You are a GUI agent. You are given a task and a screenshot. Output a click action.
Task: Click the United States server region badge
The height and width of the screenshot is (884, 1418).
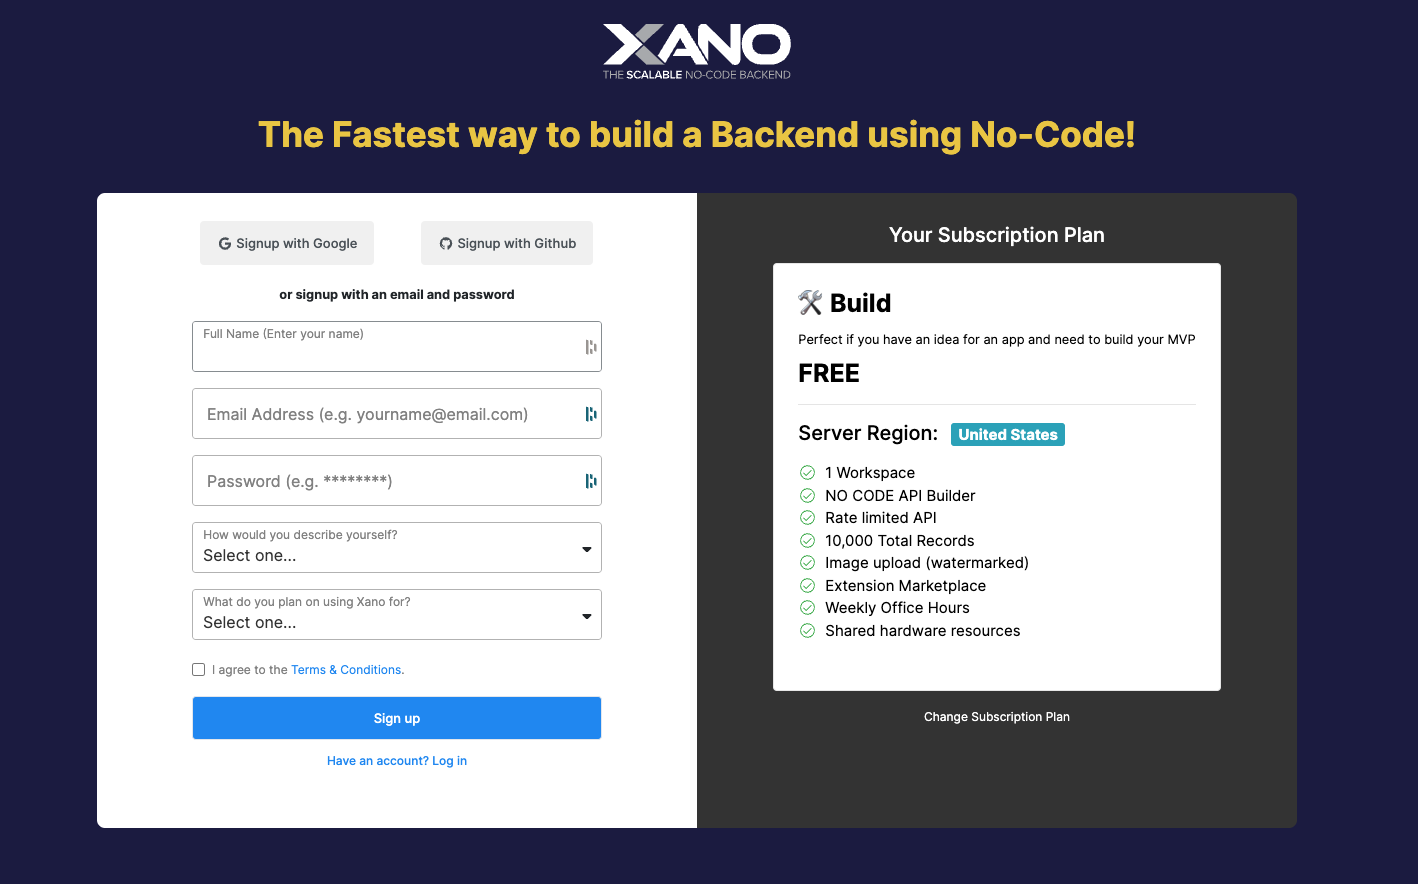[x=1007, y=435]
